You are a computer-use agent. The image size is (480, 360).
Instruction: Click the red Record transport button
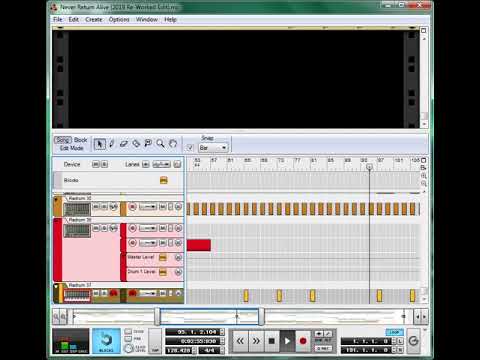click(x=303, y=341)
